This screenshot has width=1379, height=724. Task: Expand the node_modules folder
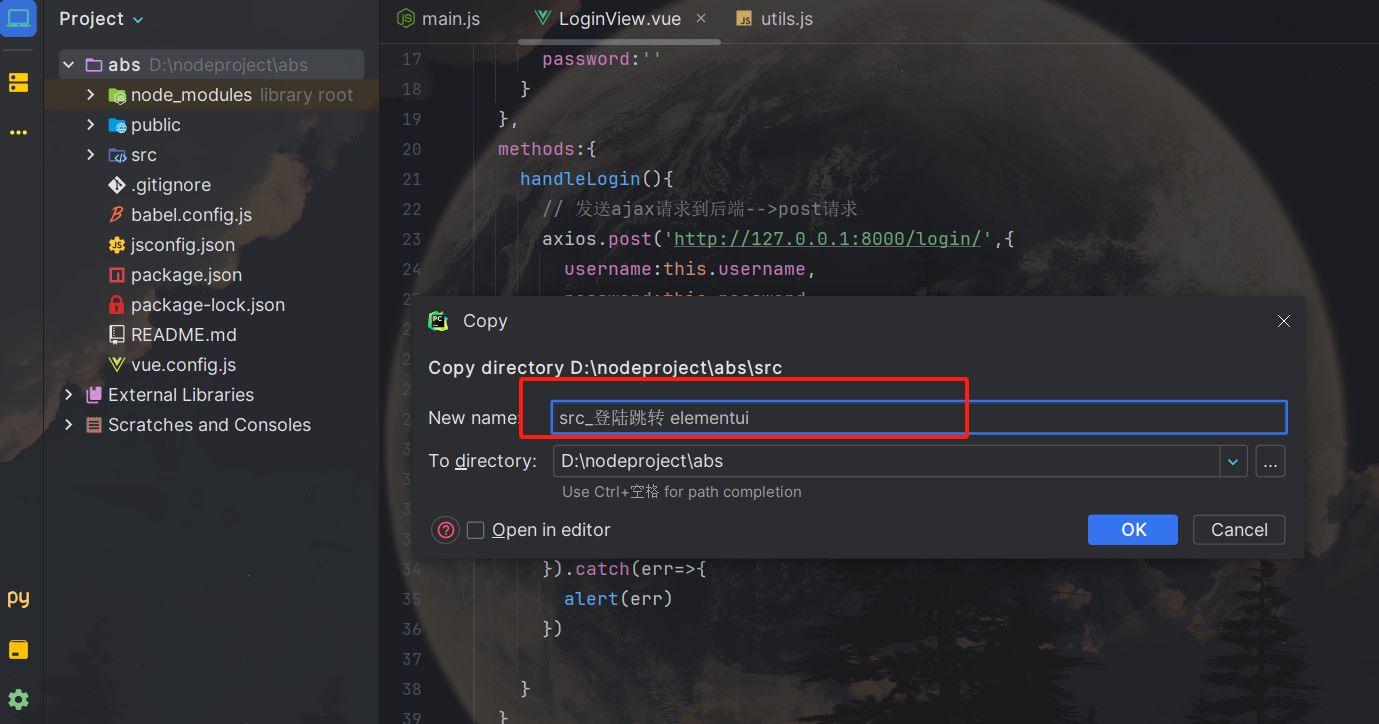coord(90,95)
